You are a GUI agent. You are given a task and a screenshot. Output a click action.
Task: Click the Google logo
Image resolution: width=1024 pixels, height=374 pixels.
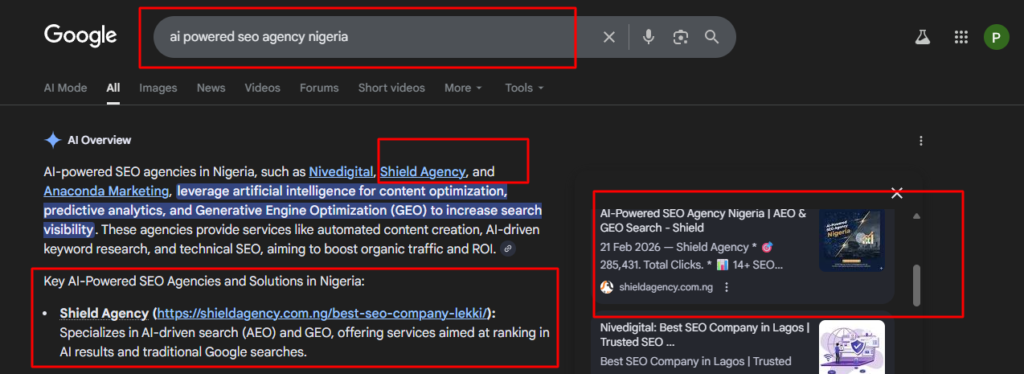click(80, 36)
